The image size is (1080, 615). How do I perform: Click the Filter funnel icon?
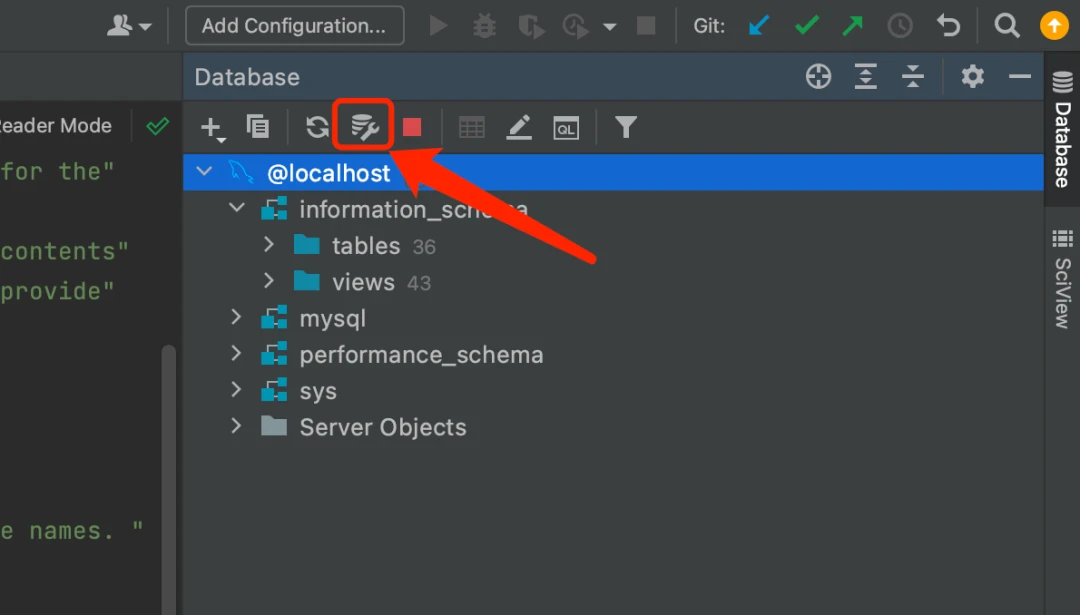tap(626, 127)
